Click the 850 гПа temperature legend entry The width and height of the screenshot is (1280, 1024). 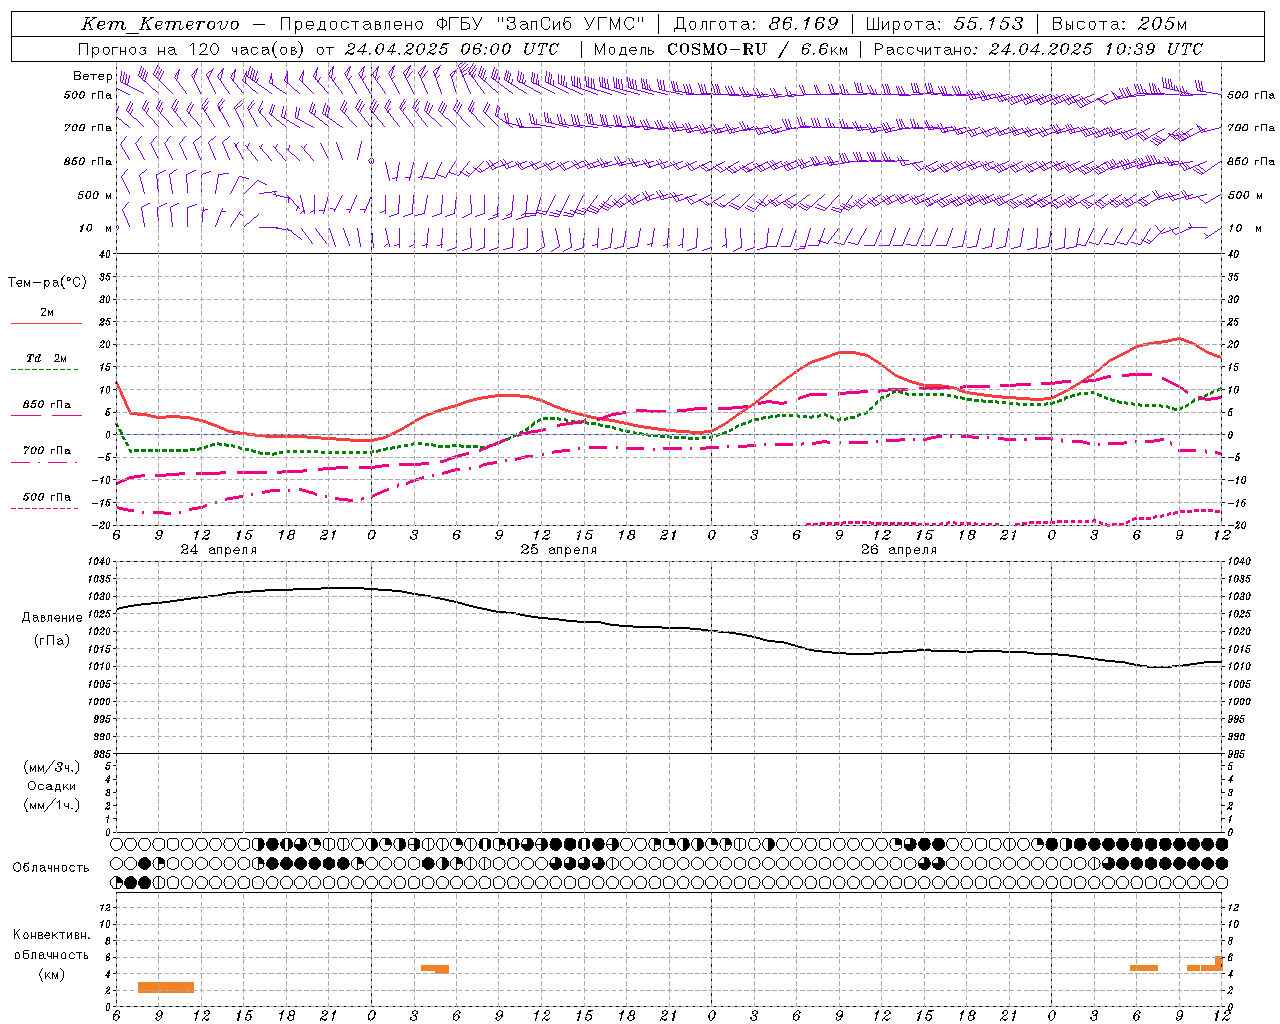(47, 404)
